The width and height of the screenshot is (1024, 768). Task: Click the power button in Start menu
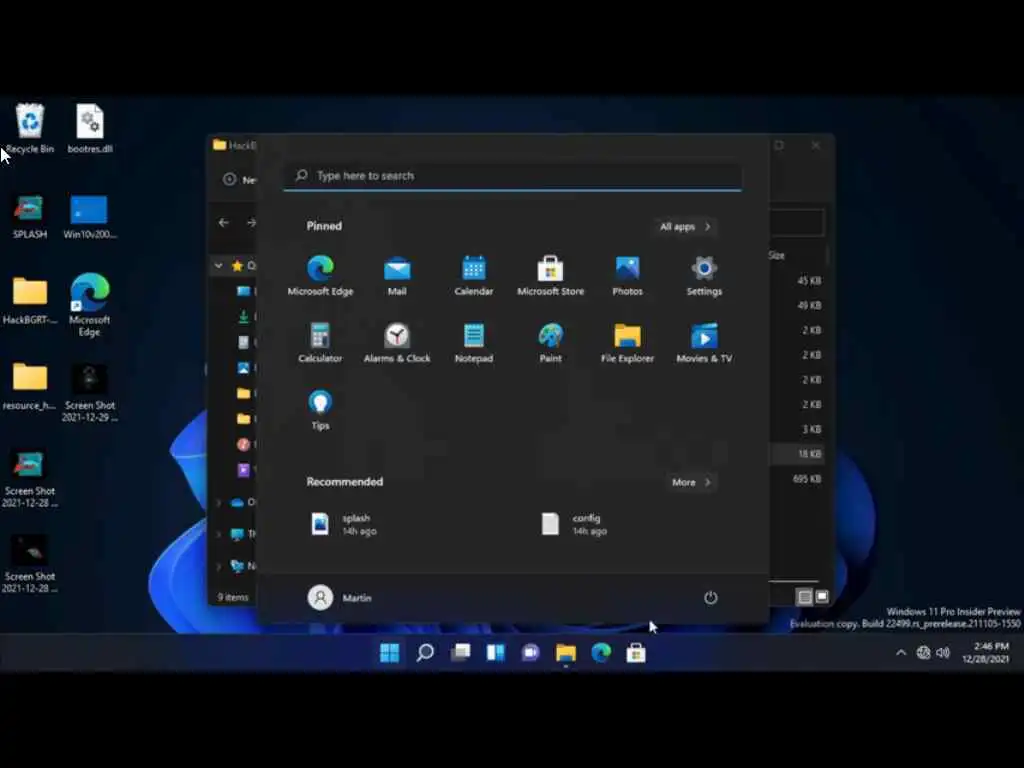(711, 598)
